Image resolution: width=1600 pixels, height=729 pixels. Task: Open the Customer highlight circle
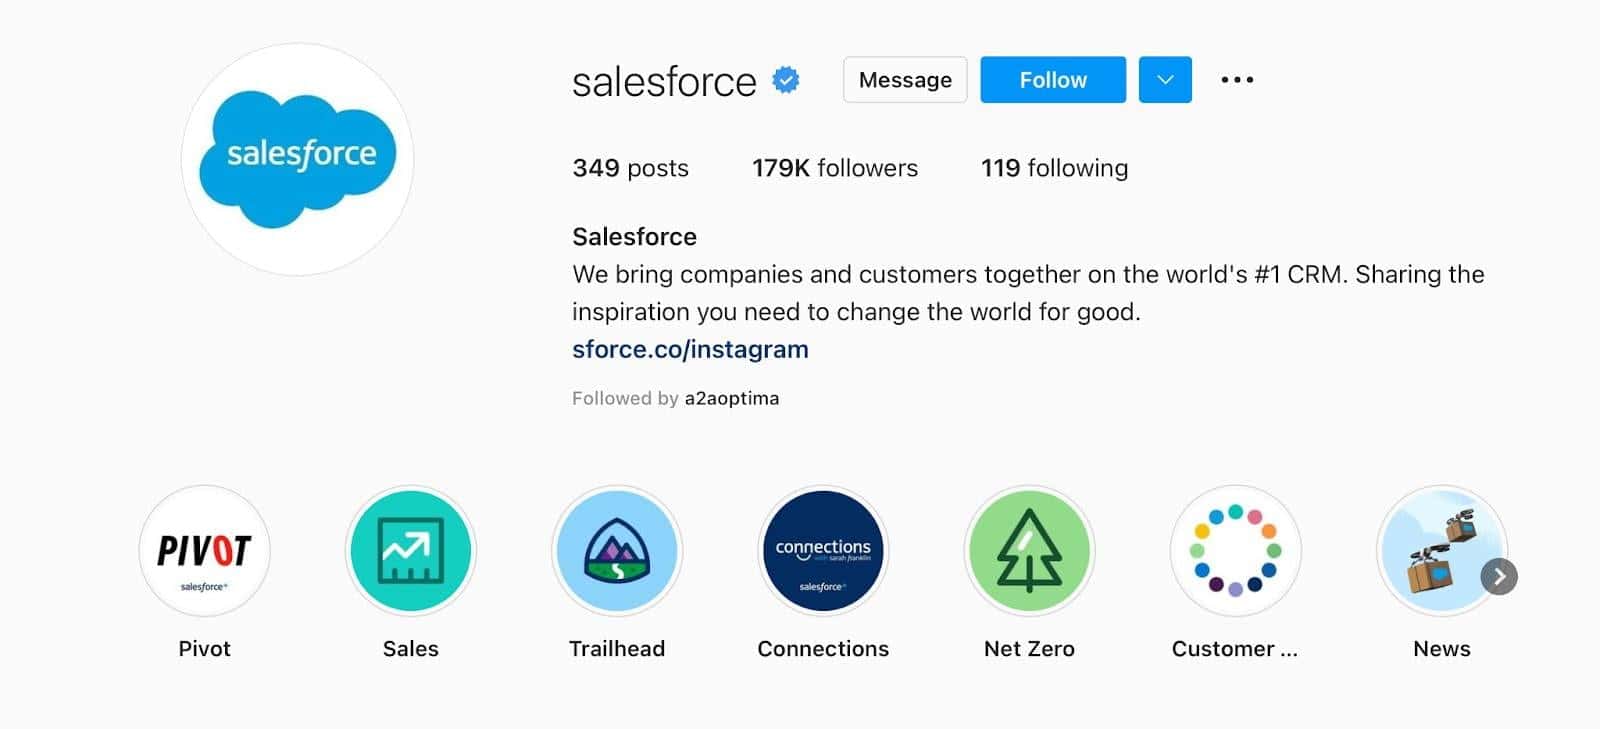point(1235,551)
